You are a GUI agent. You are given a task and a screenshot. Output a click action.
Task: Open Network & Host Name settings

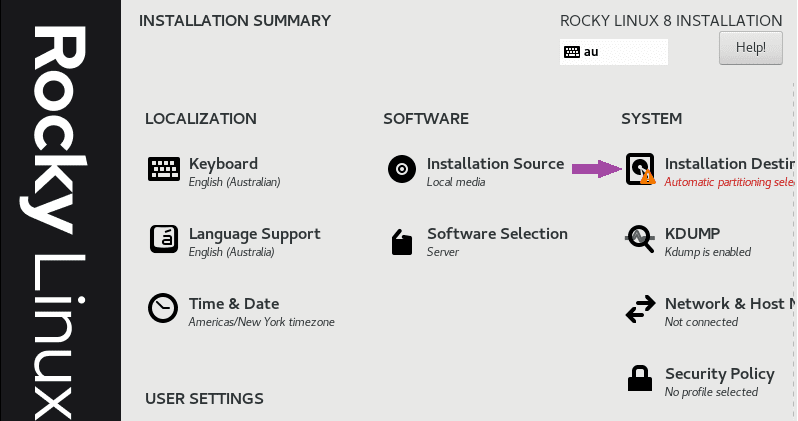[729, 304]
